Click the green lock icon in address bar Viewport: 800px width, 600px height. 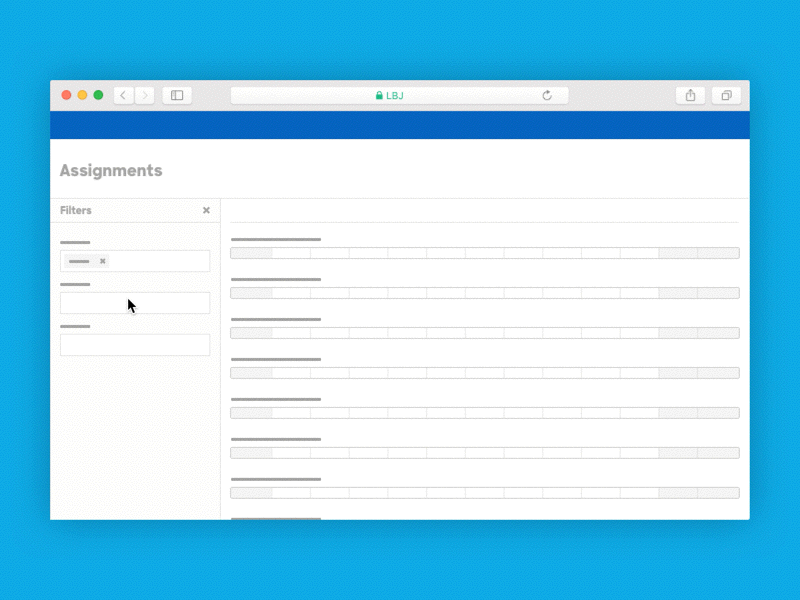[x=379, y=95]
